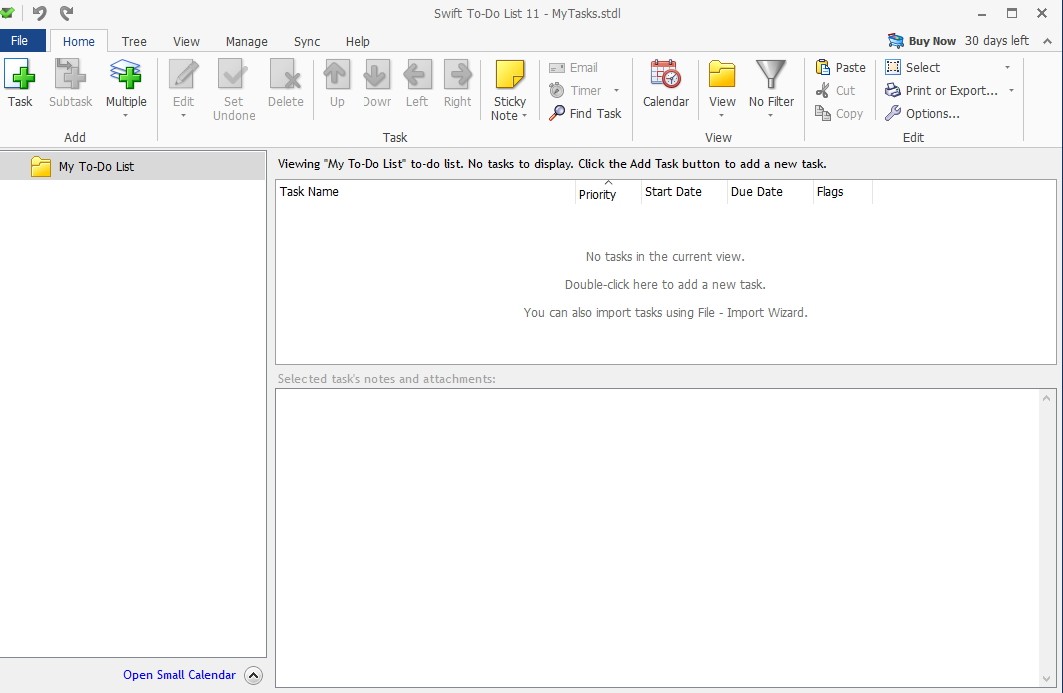Move task Right arrow icon
The height and width of the screenshot is (693, 1063).
tap(458, 74)
